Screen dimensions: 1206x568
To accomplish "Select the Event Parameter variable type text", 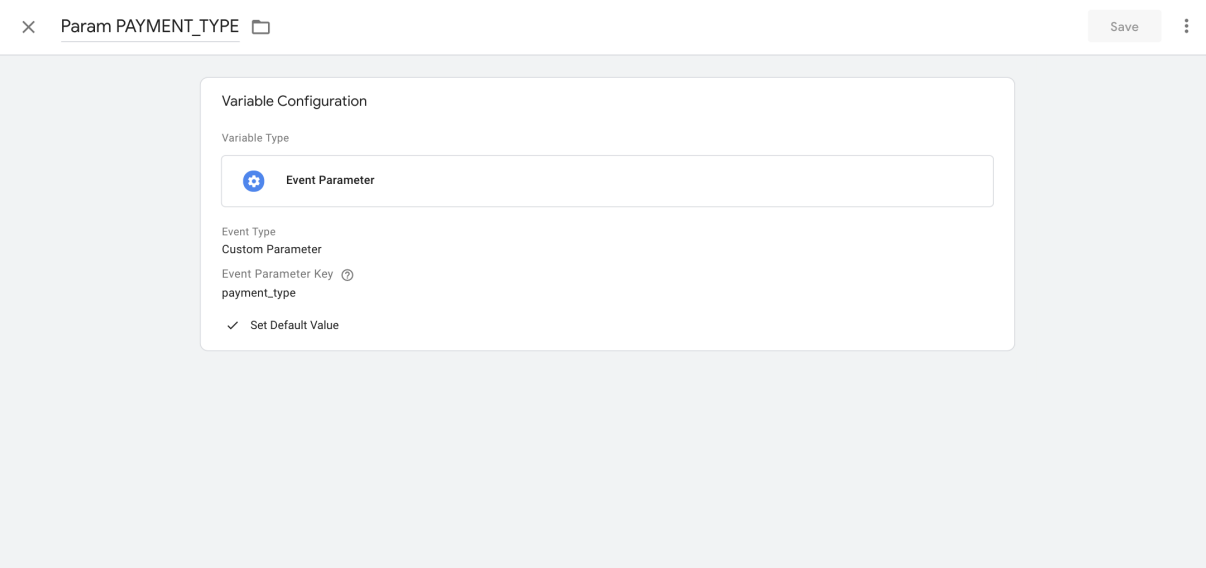I will (330, 181).
